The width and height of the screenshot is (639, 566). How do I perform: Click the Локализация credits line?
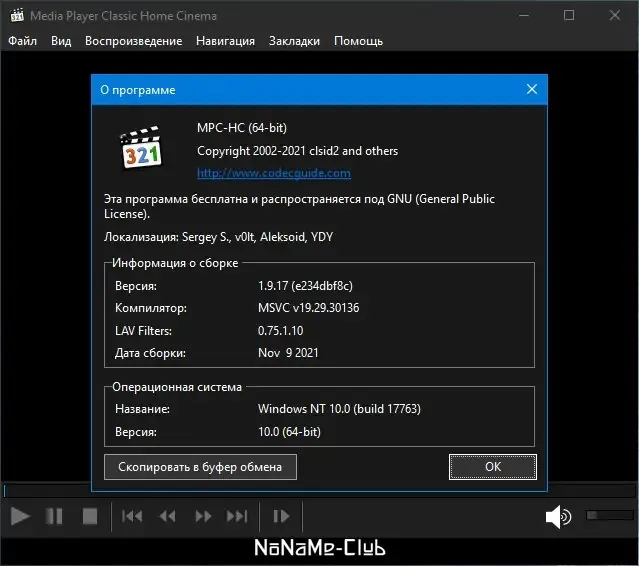[x=218, y=237]
